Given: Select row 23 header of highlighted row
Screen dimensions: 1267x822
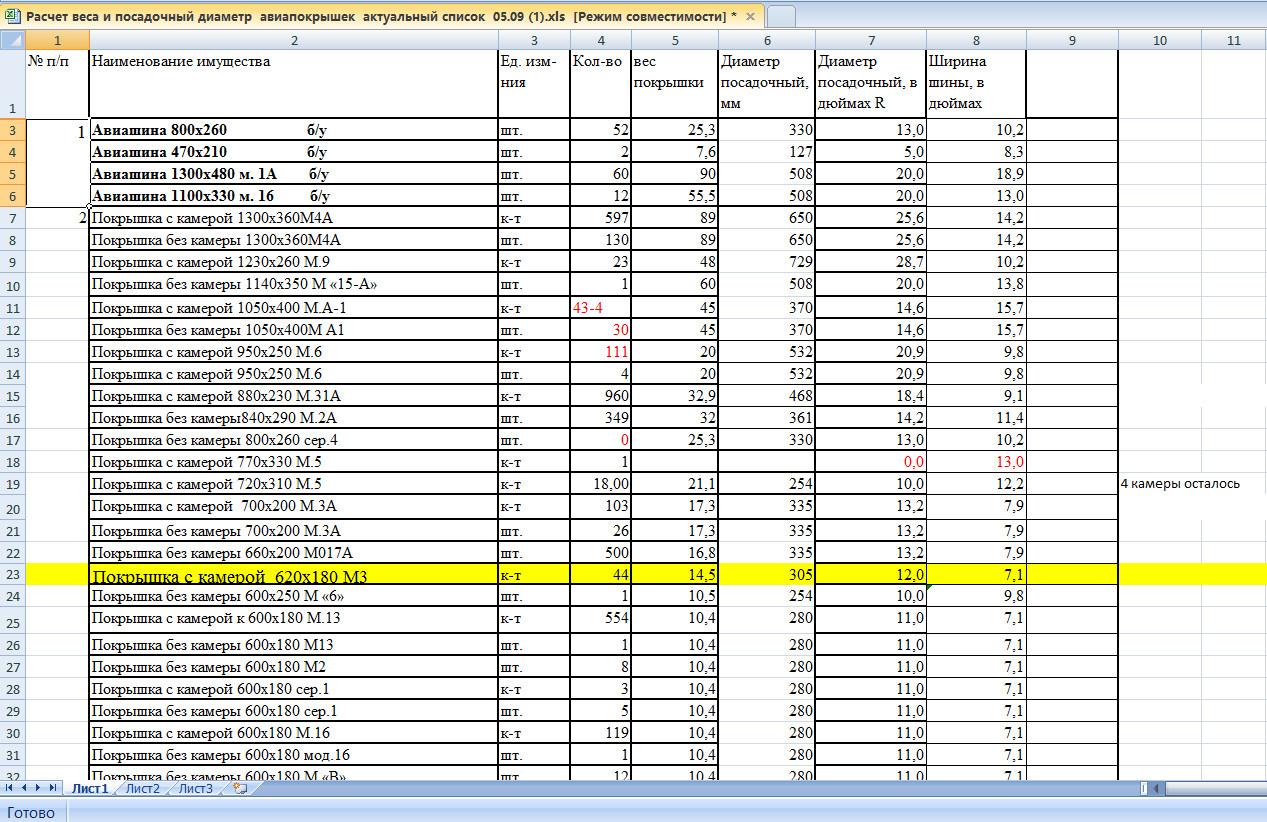Looking at the screenshot, I should 12,575.
